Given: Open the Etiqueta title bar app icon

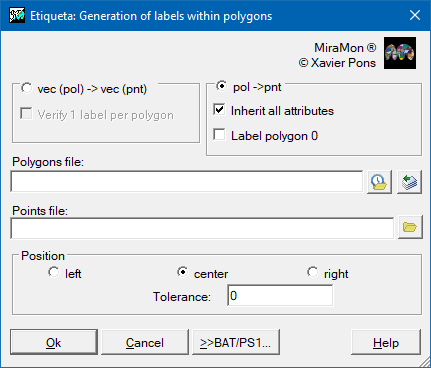Looking at the screenshot, I should coord(17,16).
